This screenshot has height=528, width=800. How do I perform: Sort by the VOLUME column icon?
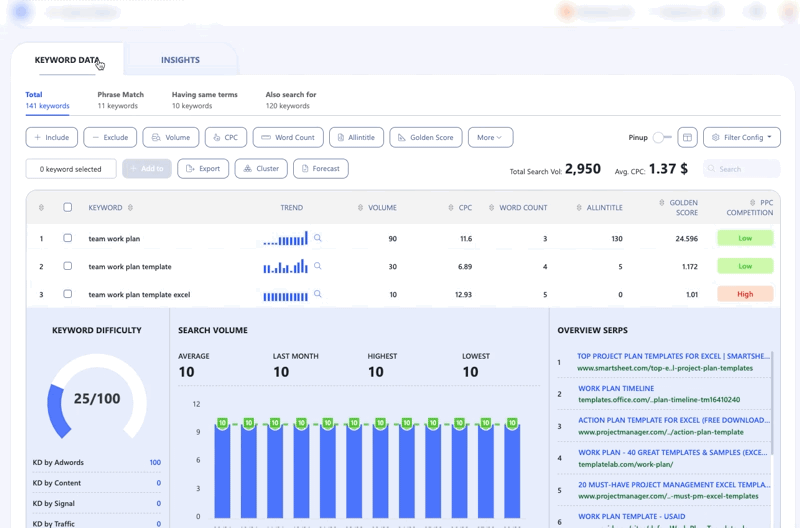360,208
